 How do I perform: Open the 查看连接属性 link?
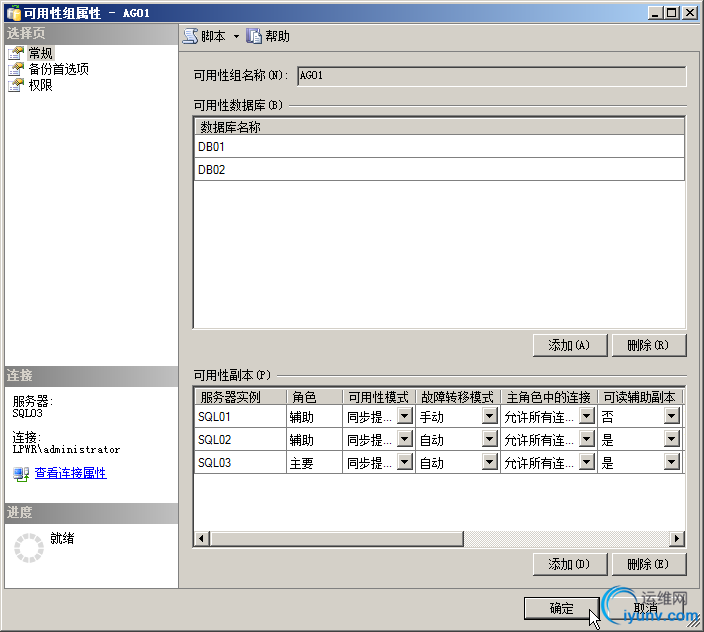point(70,473)
